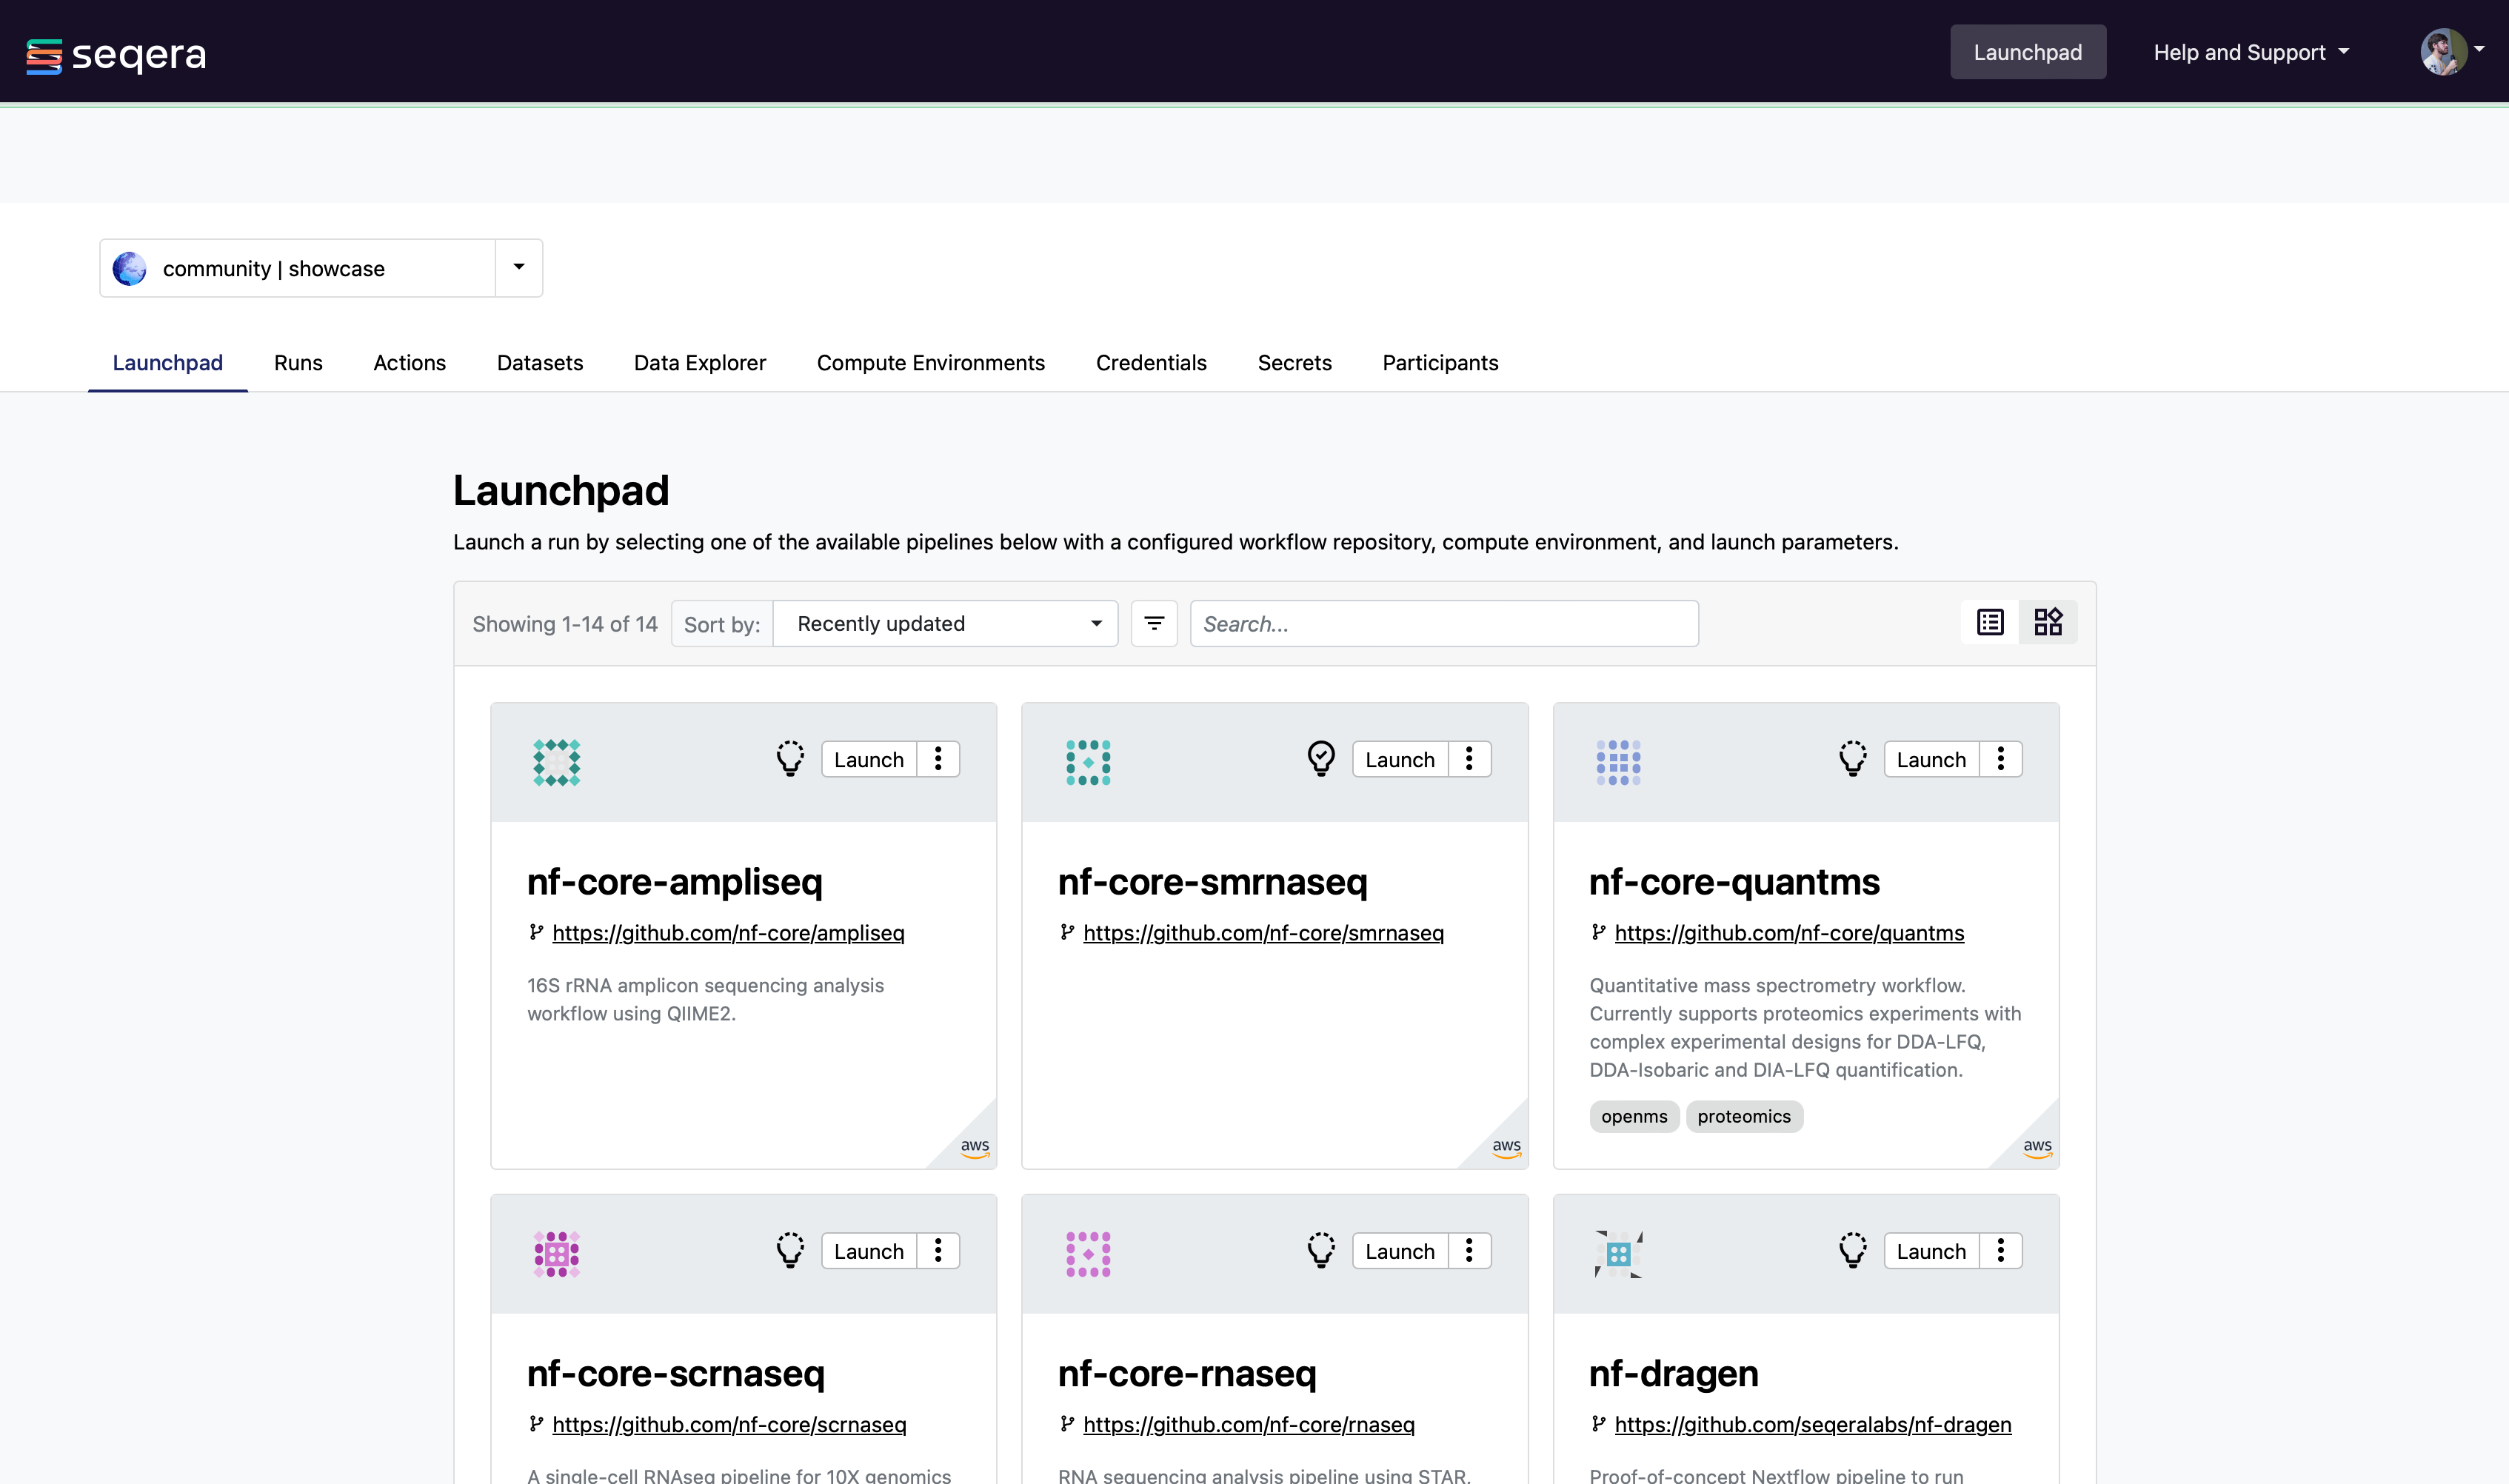
Task: Open the Sort by Recently updated dropdown
Action: click(x=945, y=624)
